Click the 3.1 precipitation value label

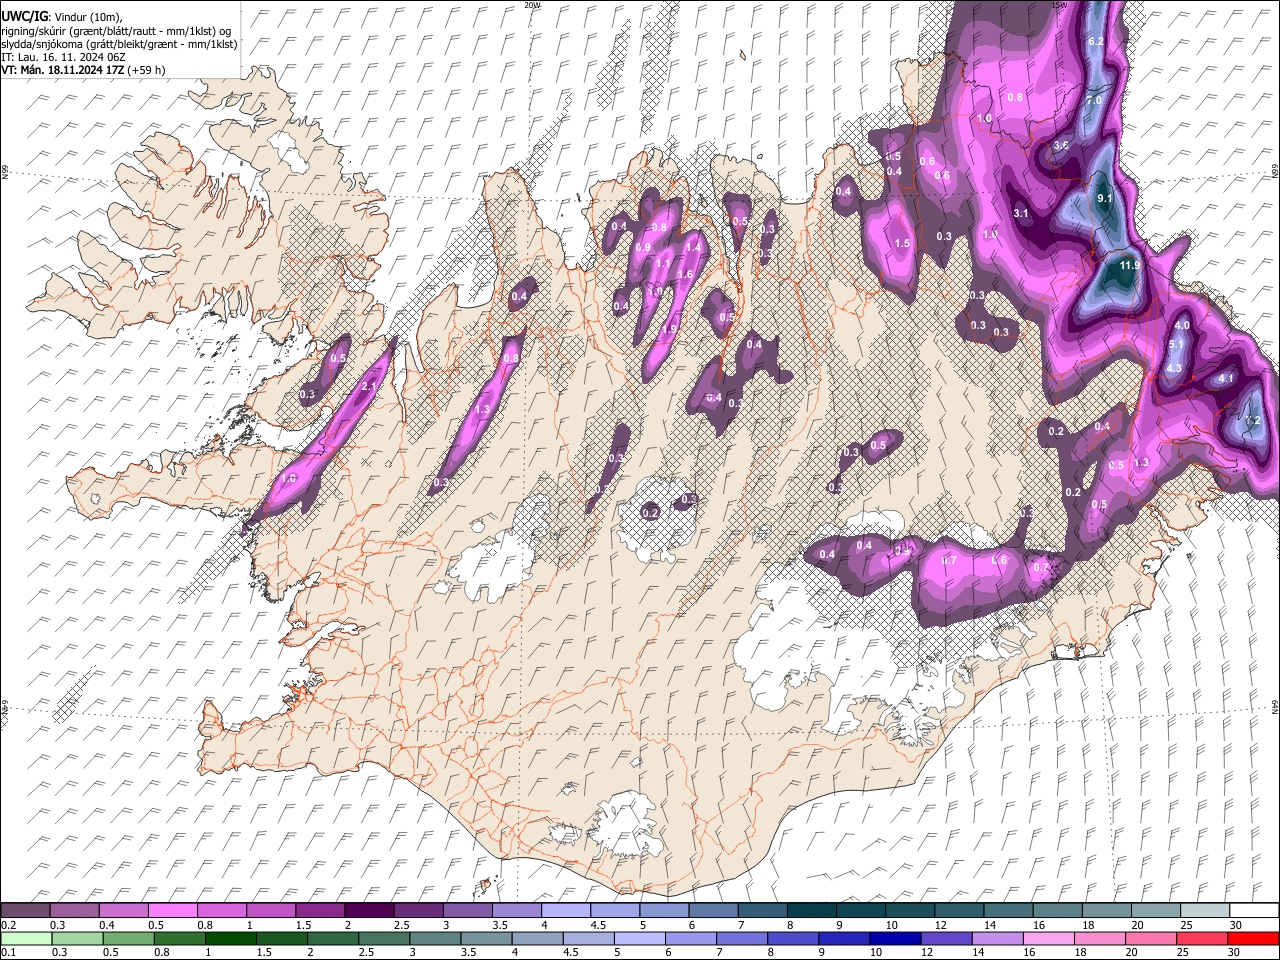click(x=1021, y=213)
